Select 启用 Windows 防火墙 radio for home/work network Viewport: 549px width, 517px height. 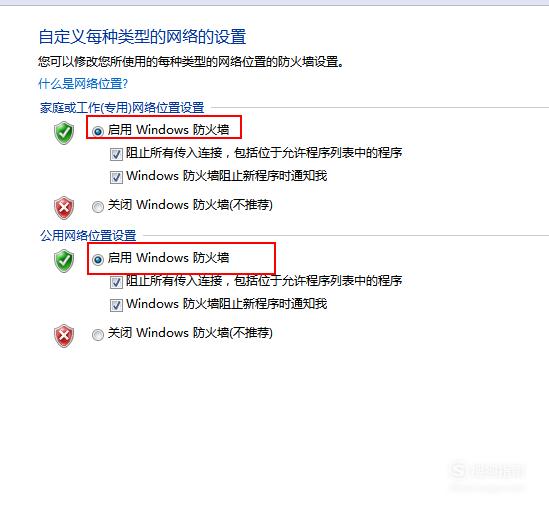[98, 131]
